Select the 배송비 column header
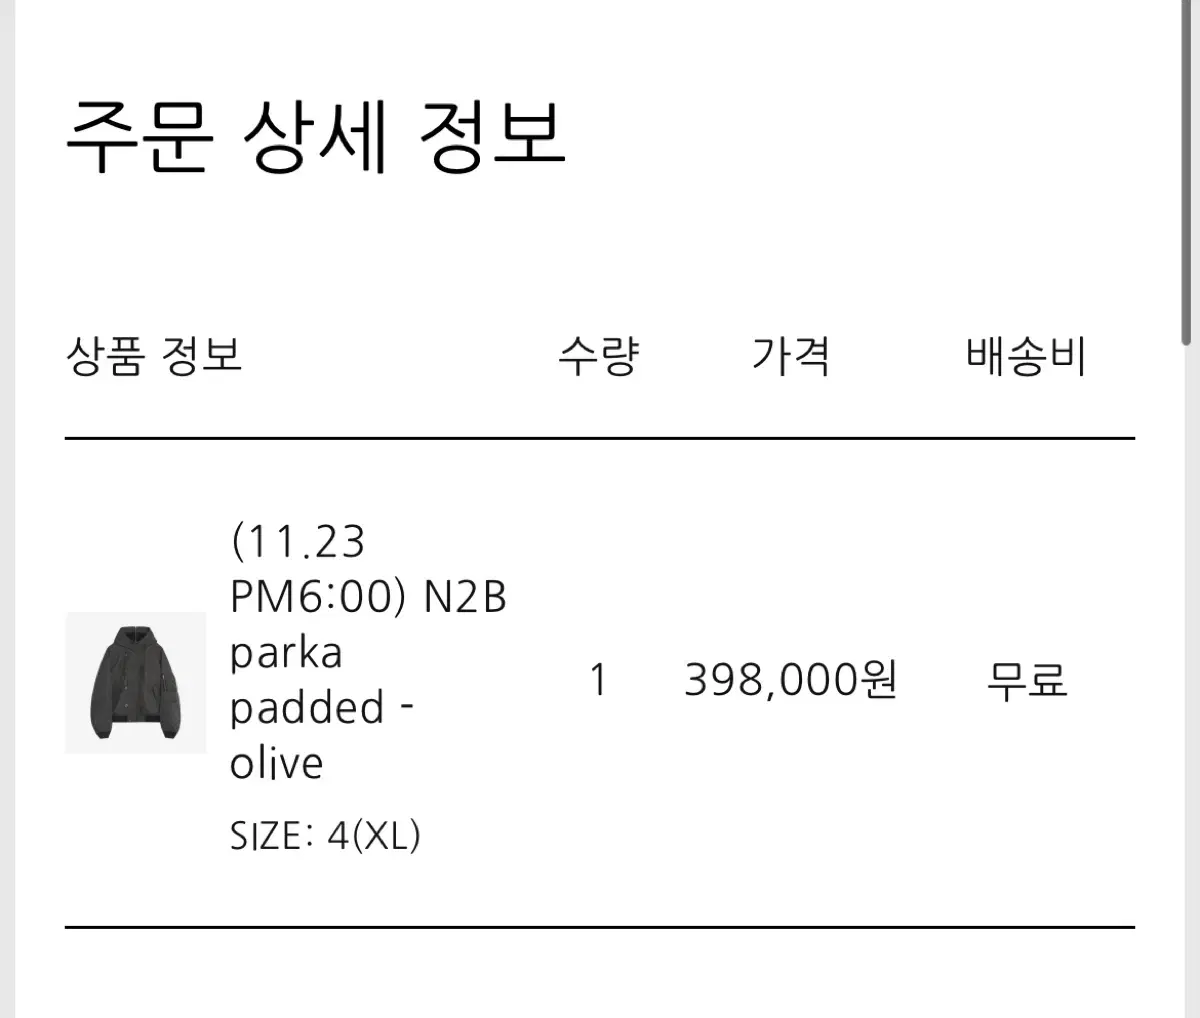 (1026, 356)
